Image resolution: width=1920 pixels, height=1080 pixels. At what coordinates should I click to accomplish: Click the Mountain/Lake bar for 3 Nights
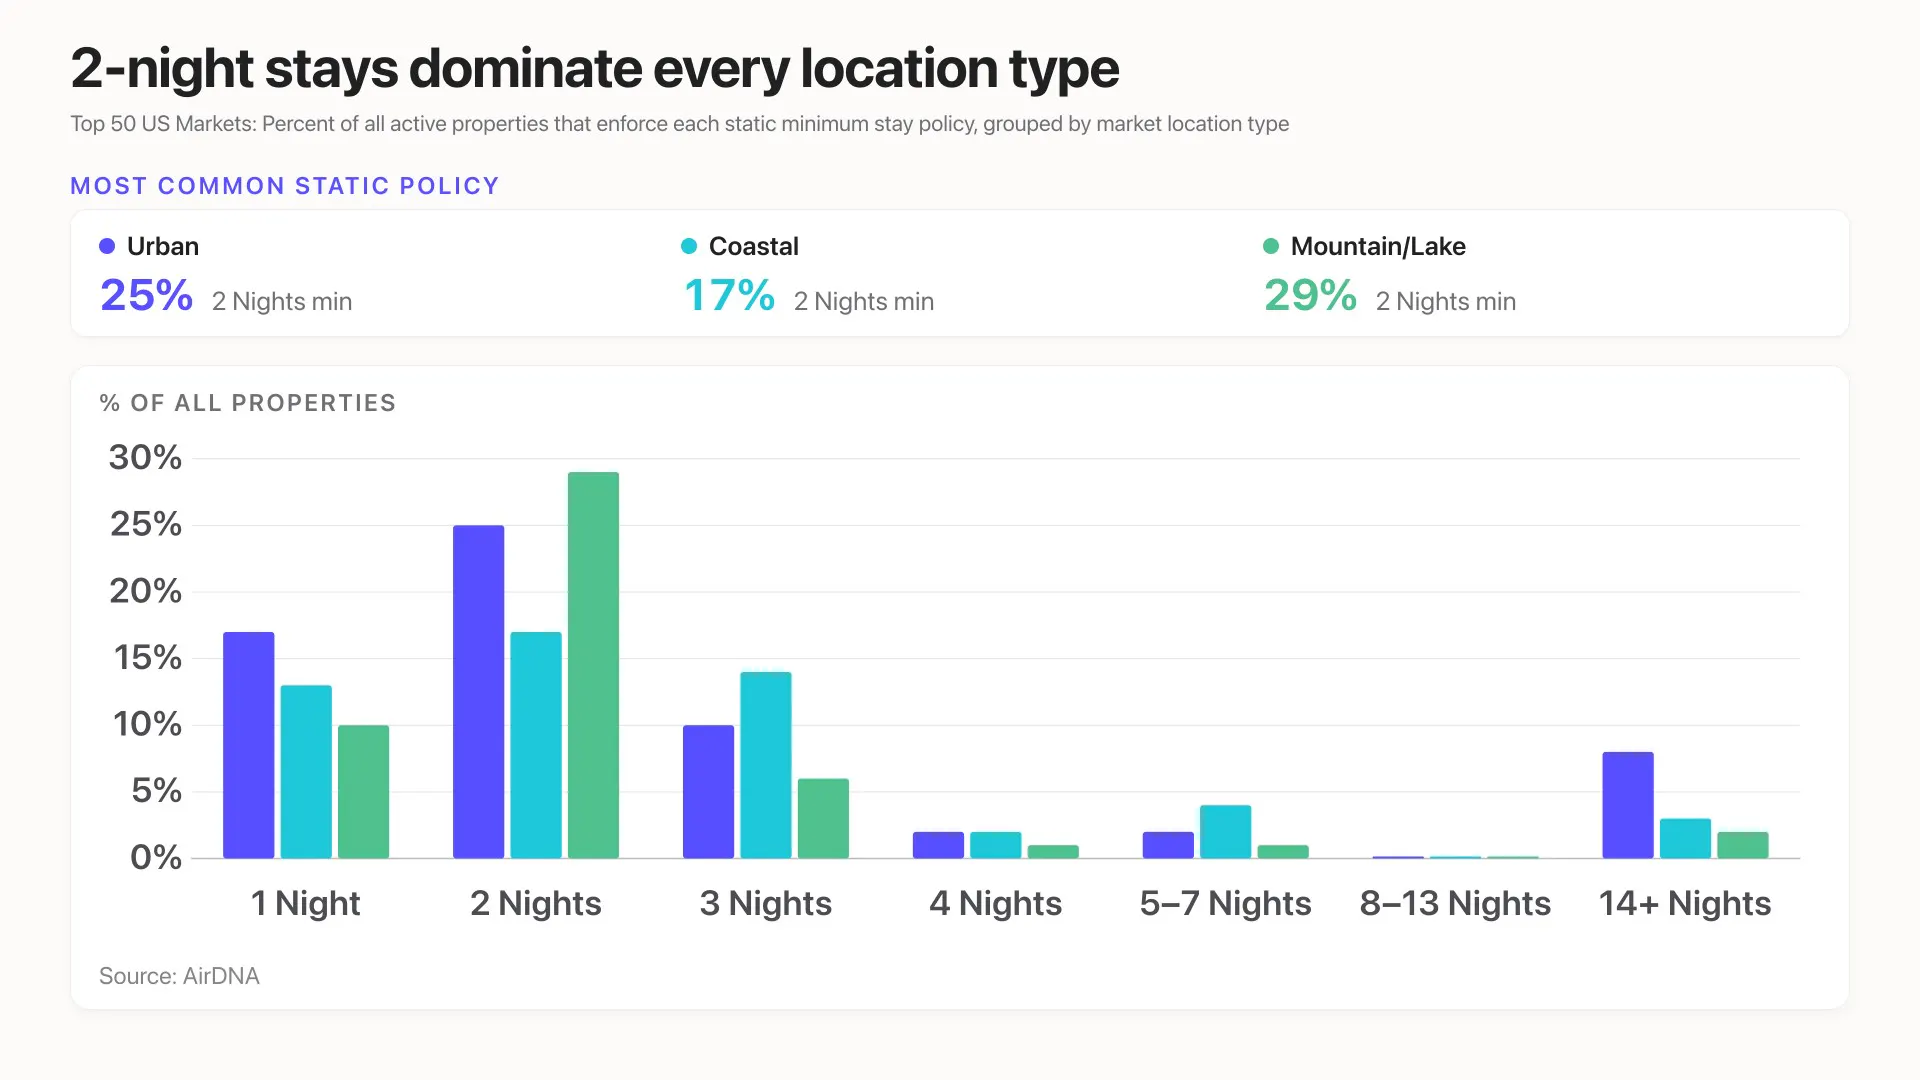pos(824,818)
